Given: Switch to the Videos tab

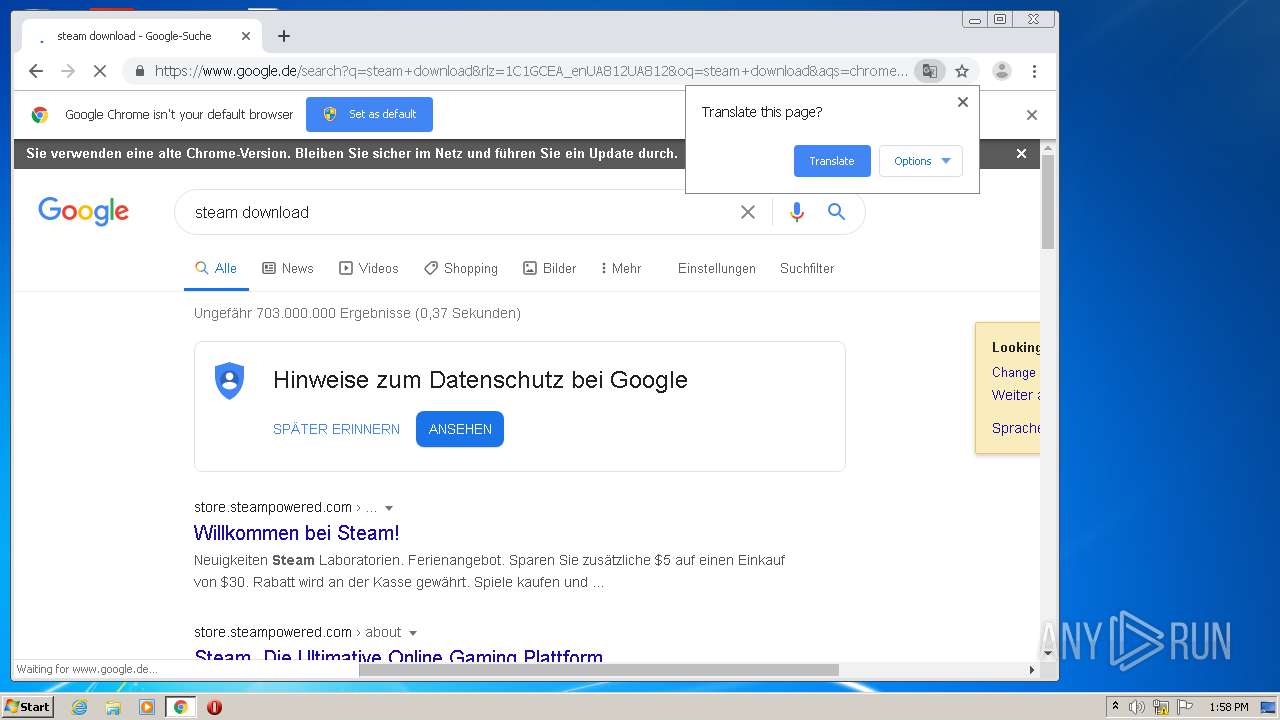Looking at the screenshot, I should tap(369, 268).
